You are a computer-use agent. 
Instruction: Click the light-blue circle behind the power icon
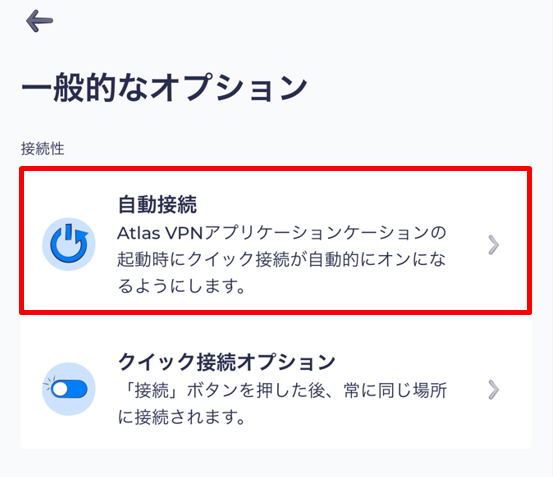pos(69,244)
